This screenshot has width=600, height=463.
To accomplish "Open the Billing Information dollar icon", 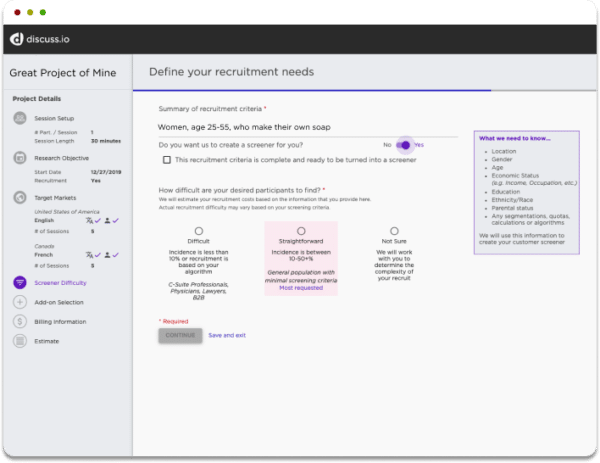I will [x=20, y=321].
